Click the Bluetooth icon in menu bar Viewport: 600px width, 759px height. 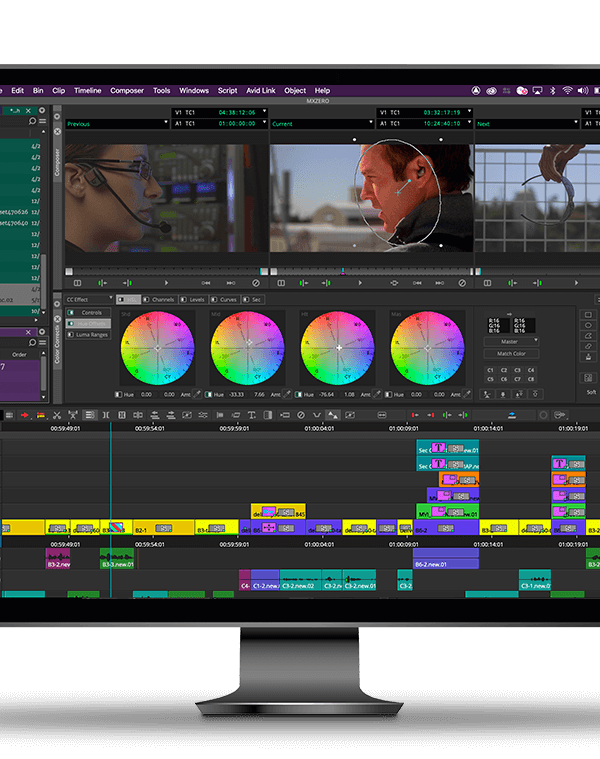coord(553,91)
